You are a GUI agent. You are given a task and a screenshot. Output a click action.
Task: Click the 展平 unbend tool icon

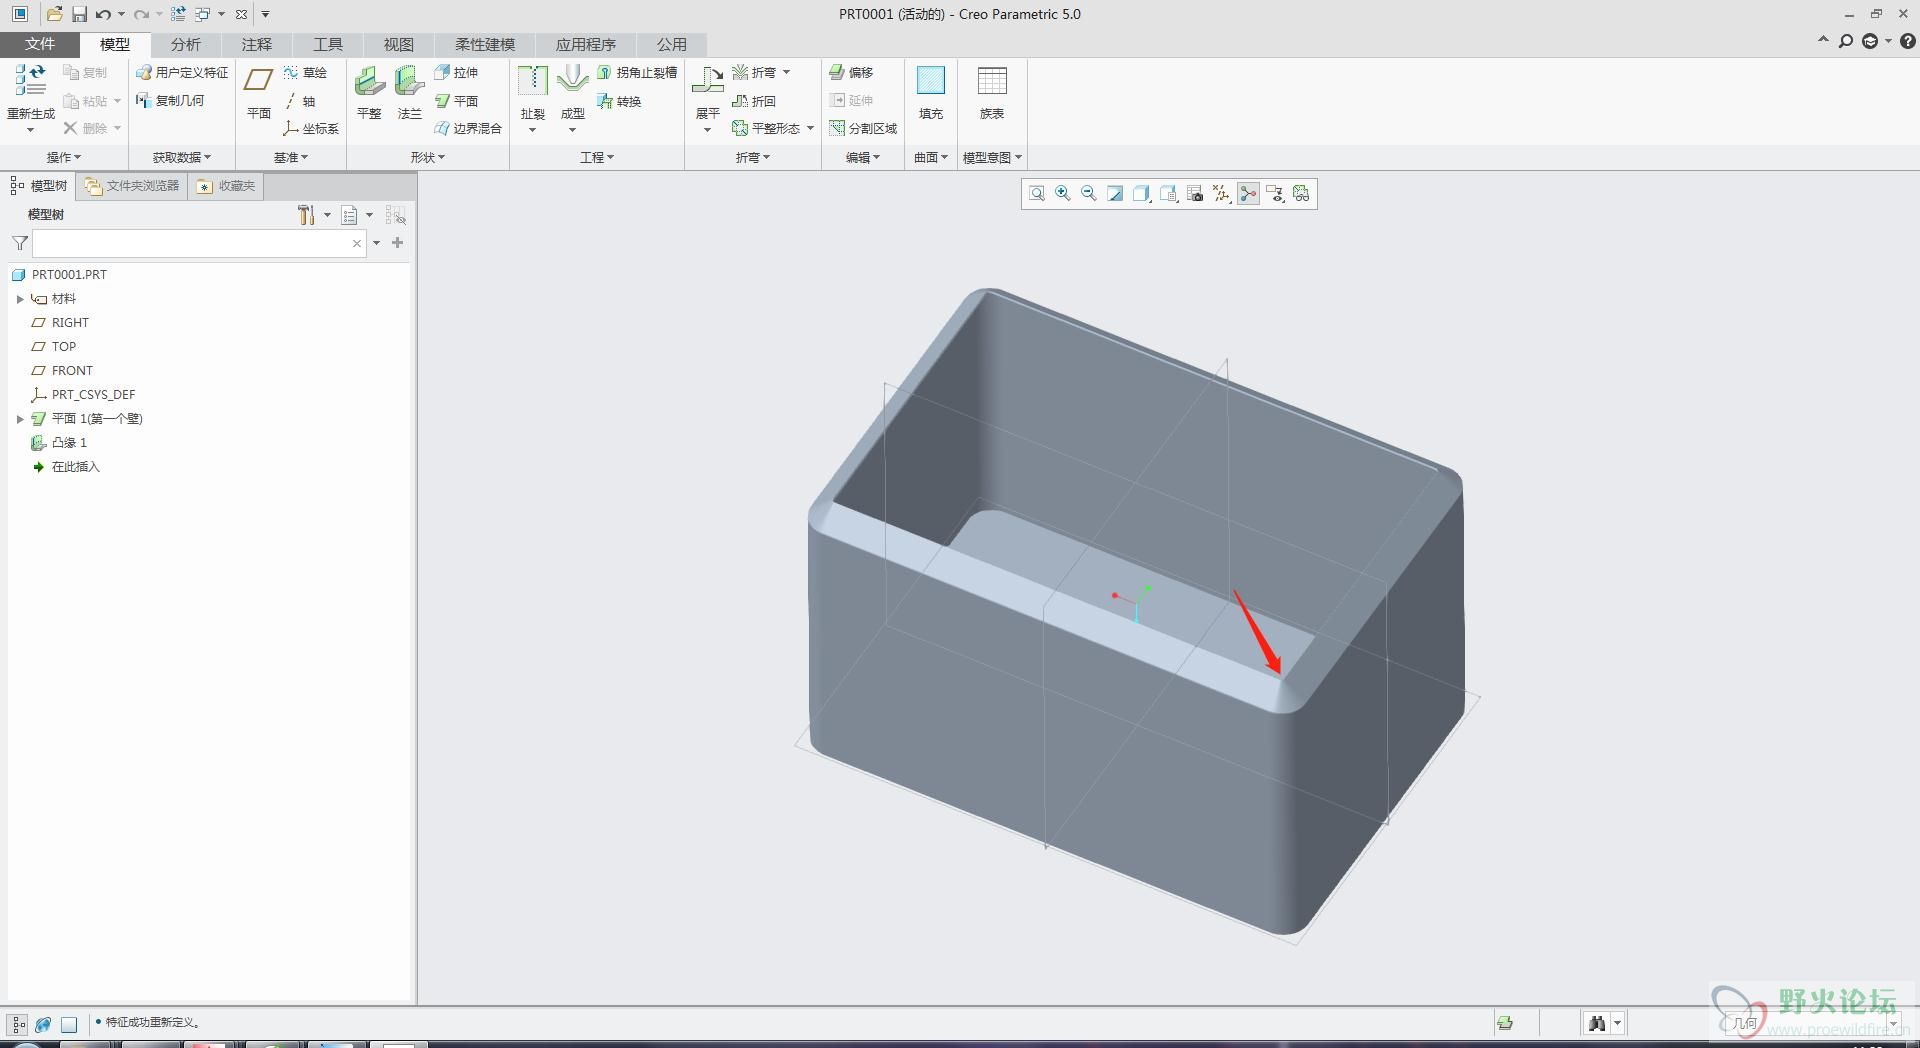coord(708,80)
